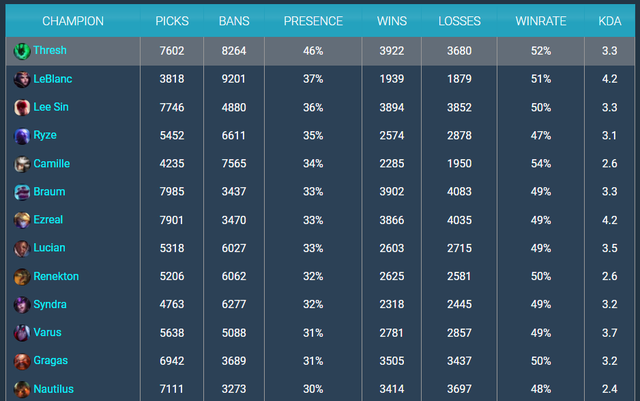Click the Varus champion portrait
The height and width of the screenshot is (401, 640).
(22, 333)
